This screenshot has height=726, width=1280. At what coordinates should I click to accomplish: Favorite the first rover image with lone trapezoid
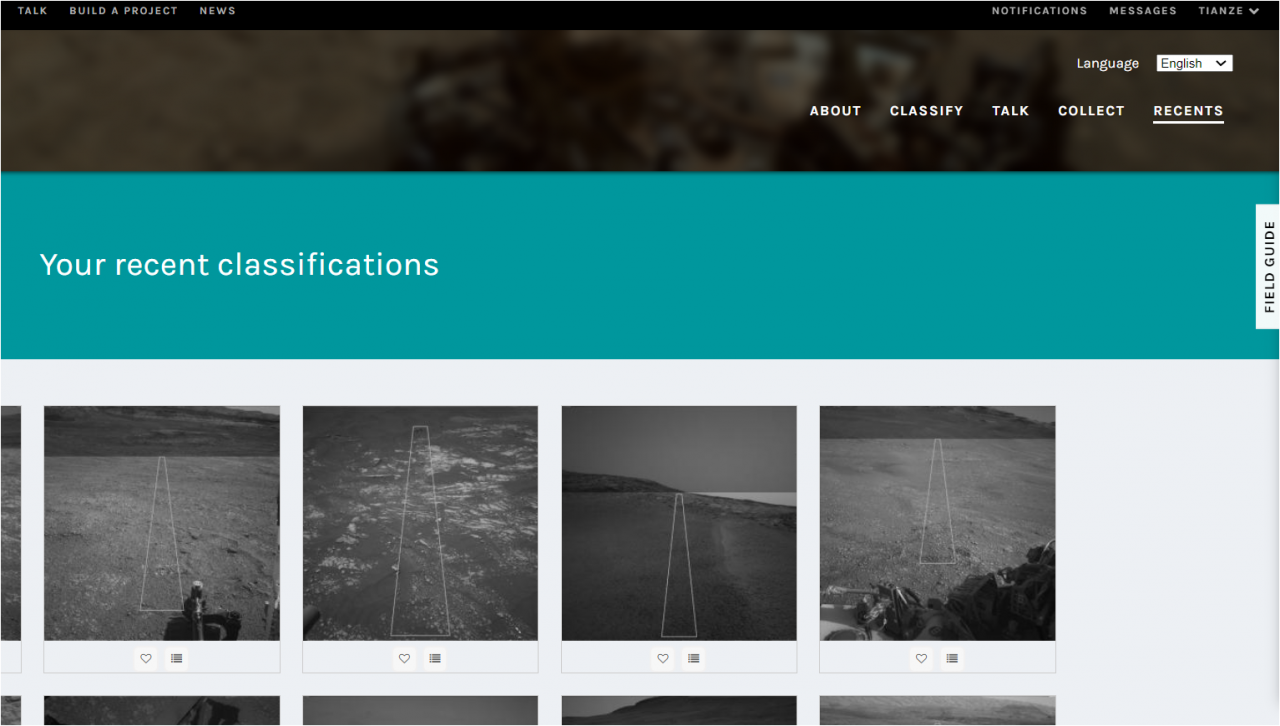(146, 658)
